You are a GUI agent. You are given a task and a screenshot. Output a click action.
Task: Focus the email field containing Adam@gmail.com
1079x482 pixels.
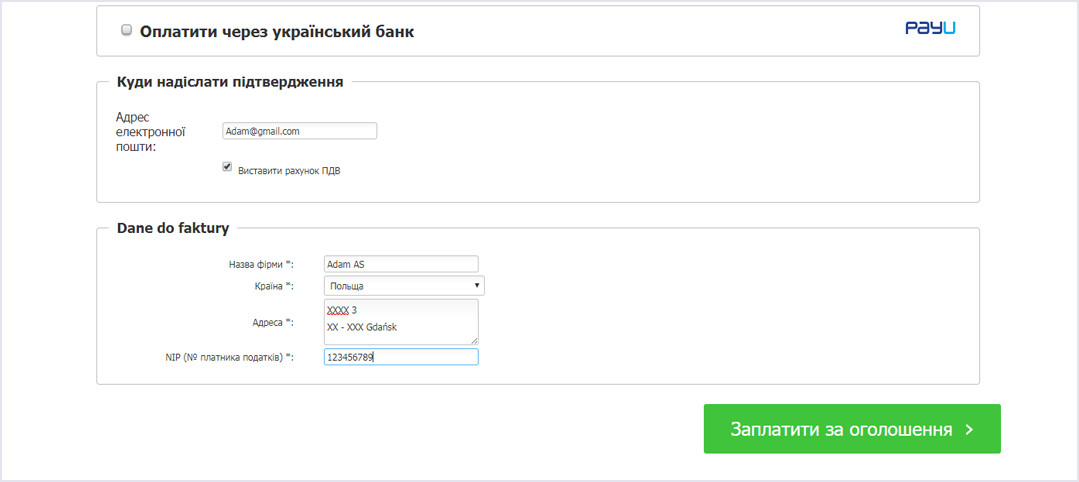pyautogui.click(x=299, y=131)
